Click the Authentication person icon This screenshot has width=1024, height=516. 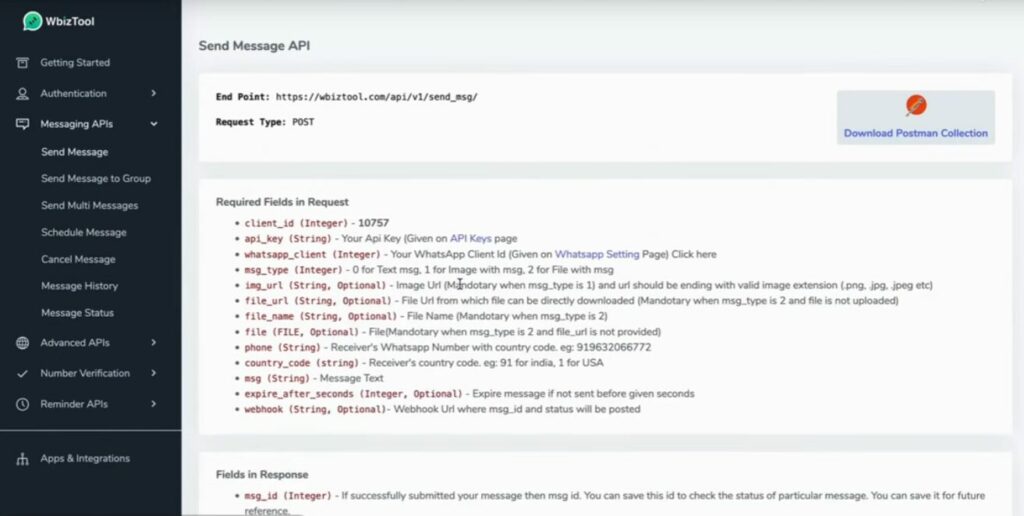[23, 93]
